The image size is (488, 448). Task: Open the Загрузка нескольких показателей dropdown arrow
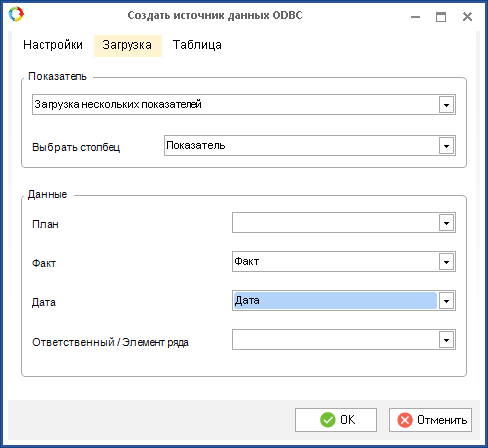point(446,105)
